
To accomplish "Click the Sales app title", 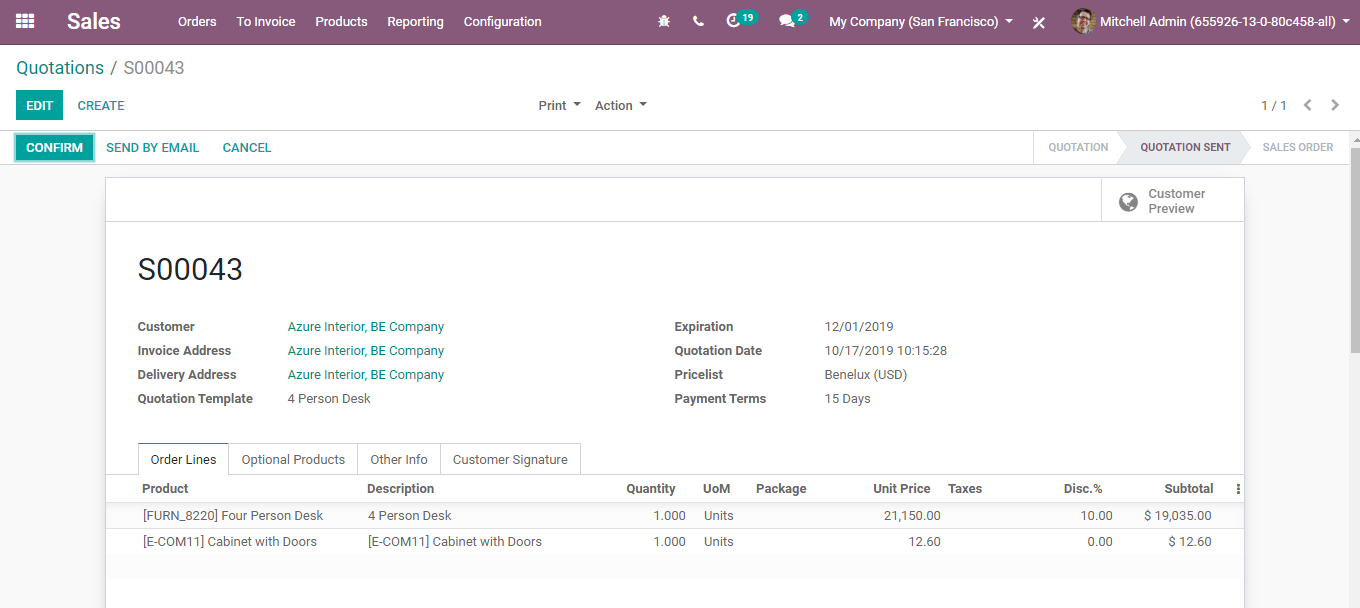I will pyautogui.click(x=94, y=21).
